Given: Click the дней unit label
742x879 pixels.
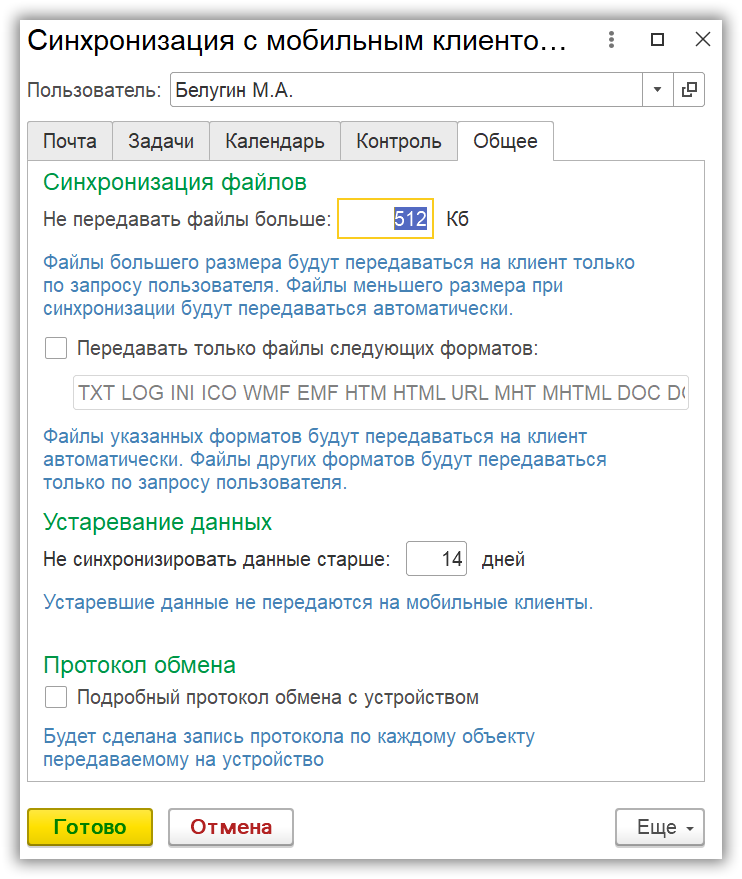Looking at the screenshot, I should (503, 559).
